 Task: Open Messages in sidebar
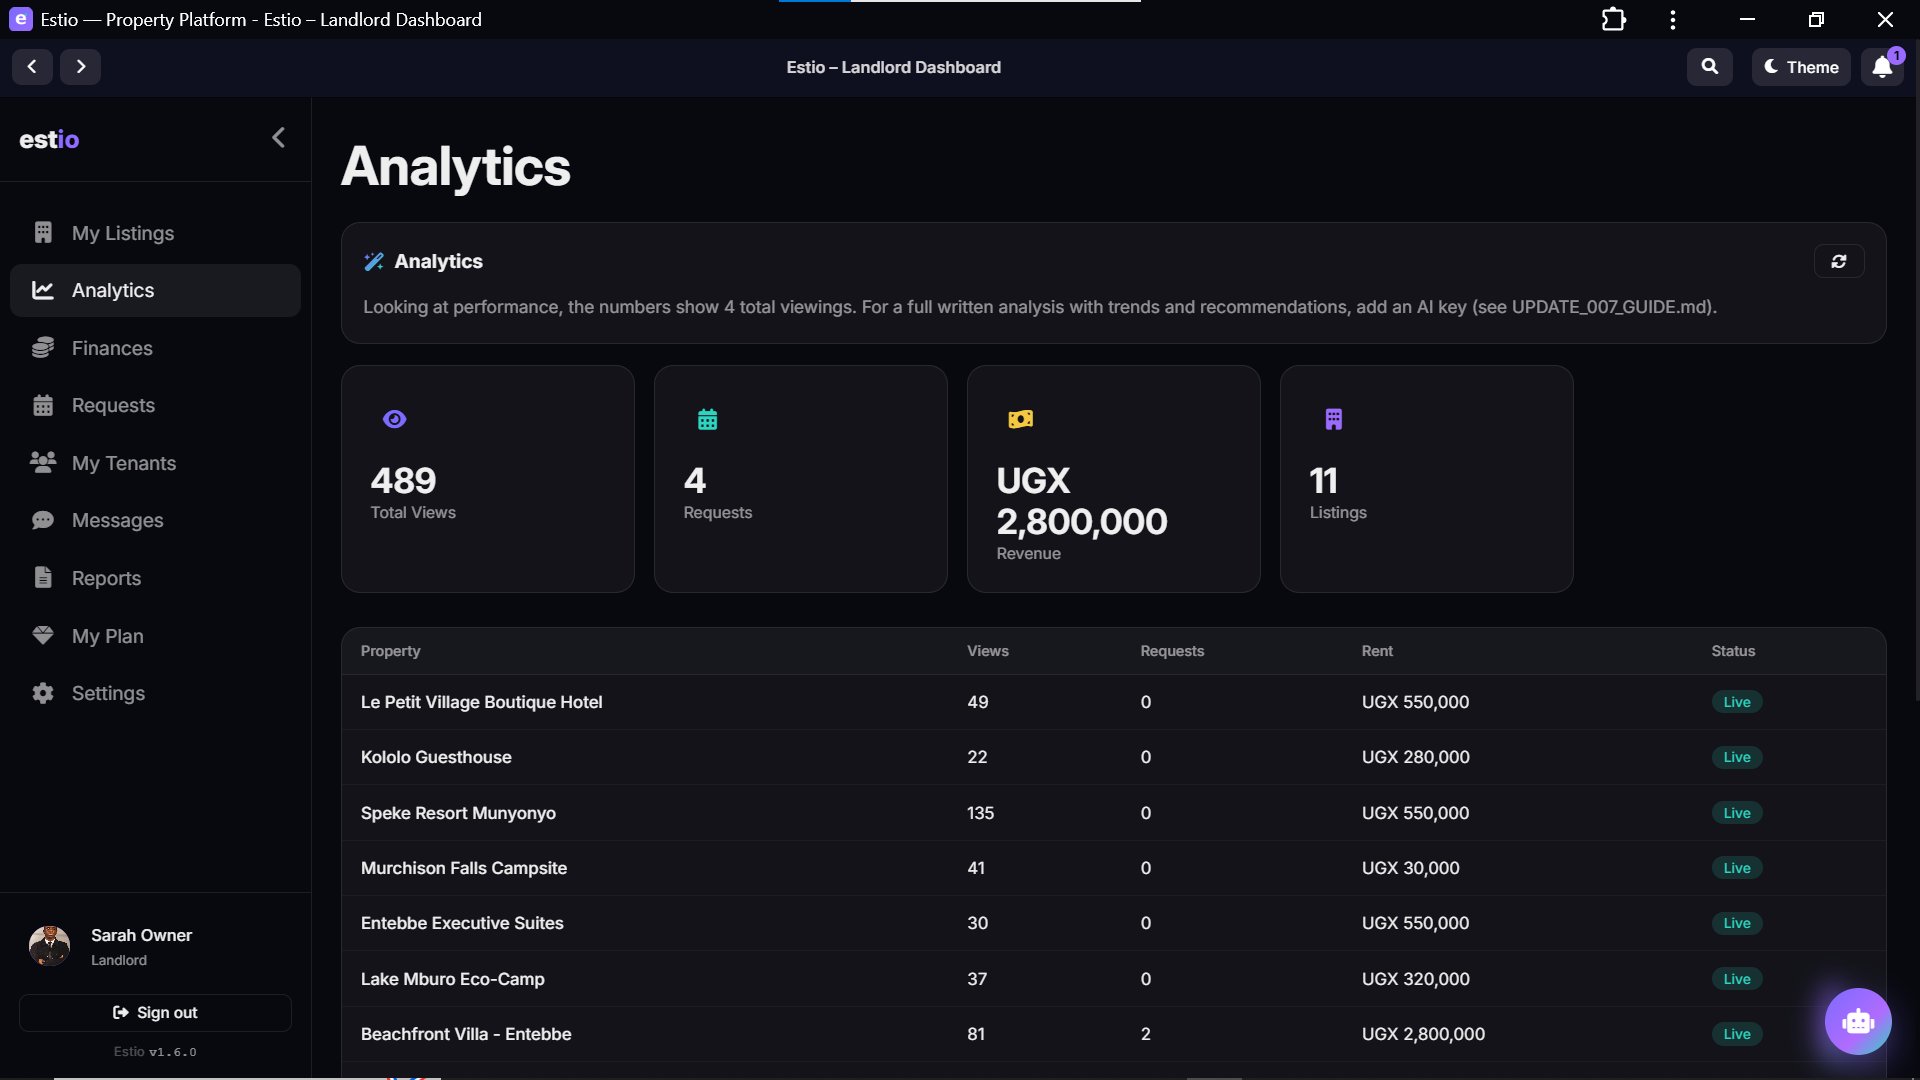click(155, 520)
